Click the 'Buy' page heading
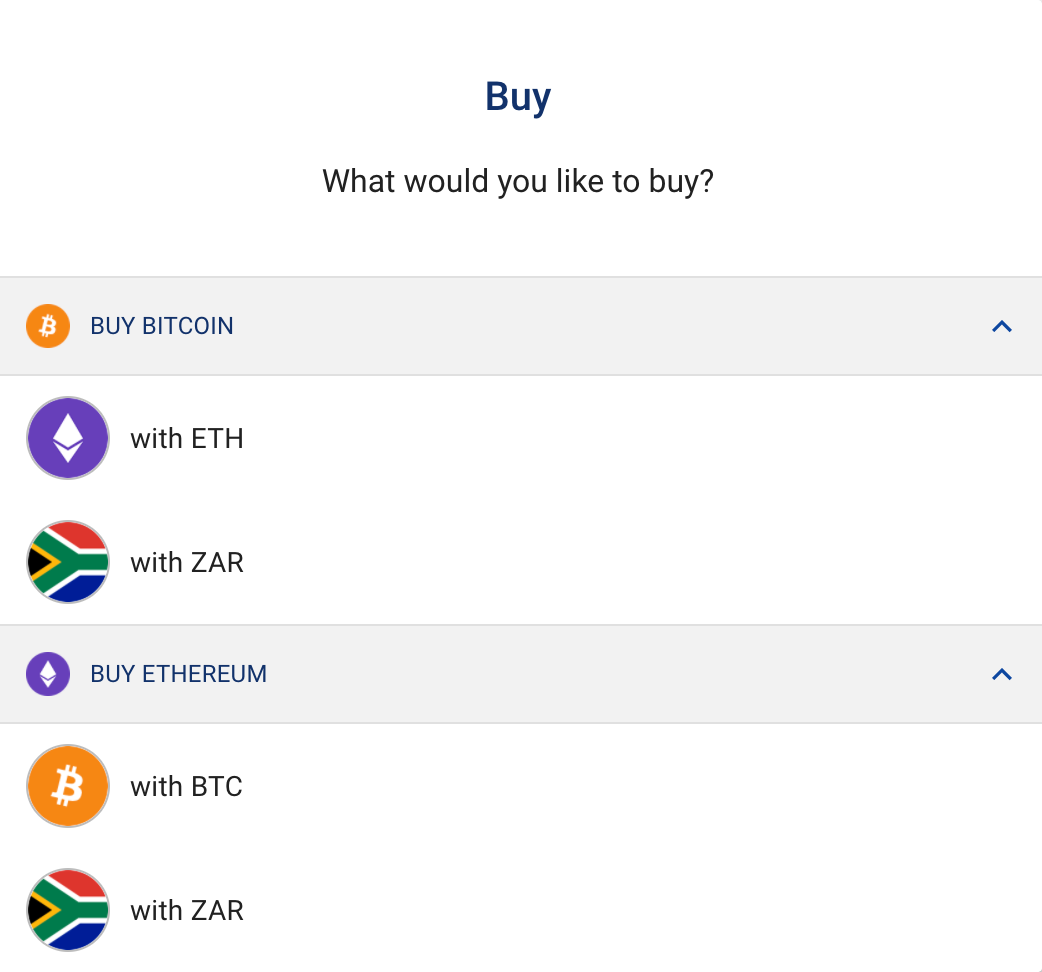 (x=518, y=97)
